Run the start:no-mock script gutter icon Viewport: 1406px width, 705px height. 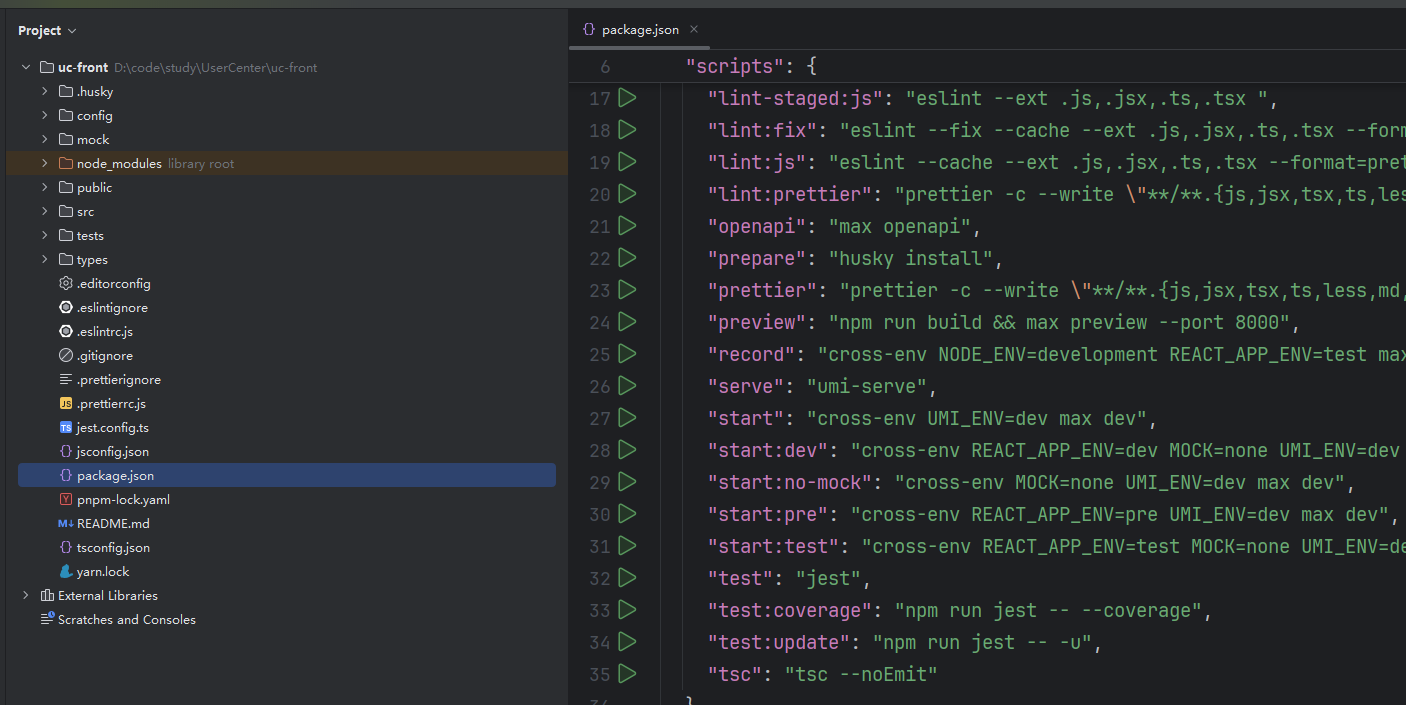click(627, 482)
